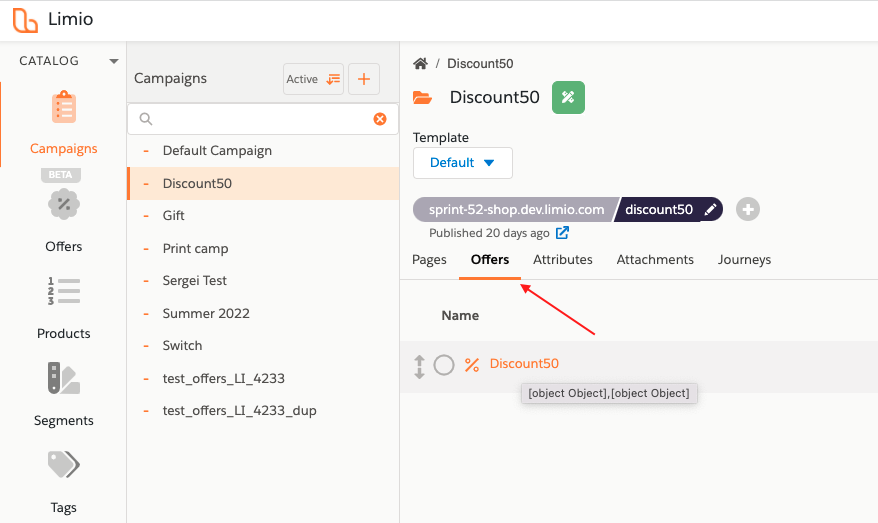Image resolution: width=878 pixels, height=523 pixels.
Task: Select the Print camp campaign
Action: [263, 248]
